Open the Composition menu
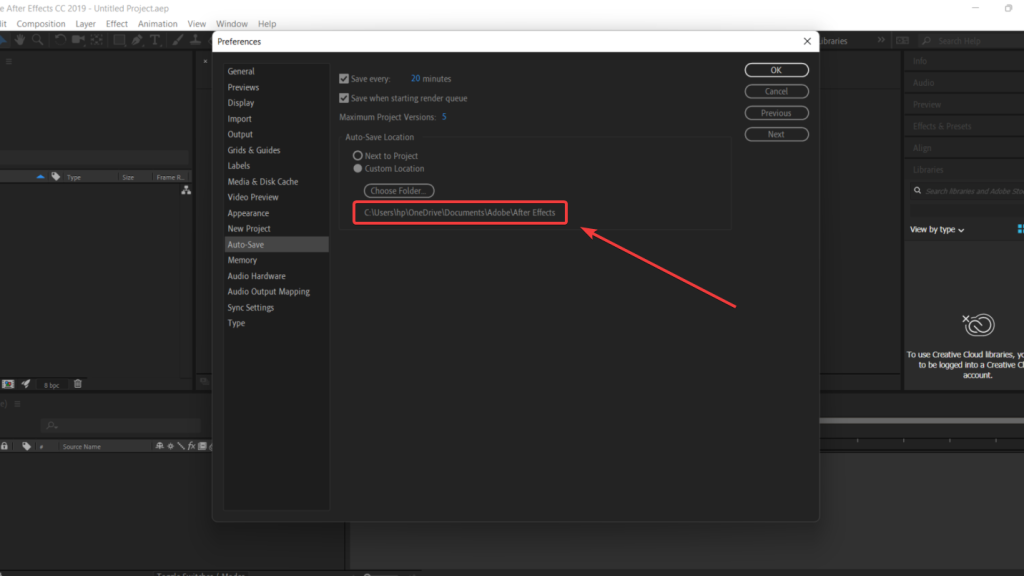 point(41,23)
